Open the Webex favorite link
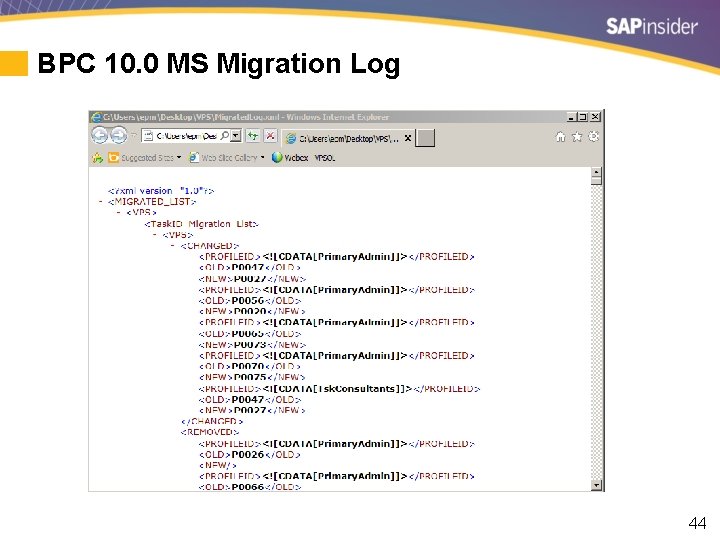The image size is (720, 540). (x=290, y=158)
